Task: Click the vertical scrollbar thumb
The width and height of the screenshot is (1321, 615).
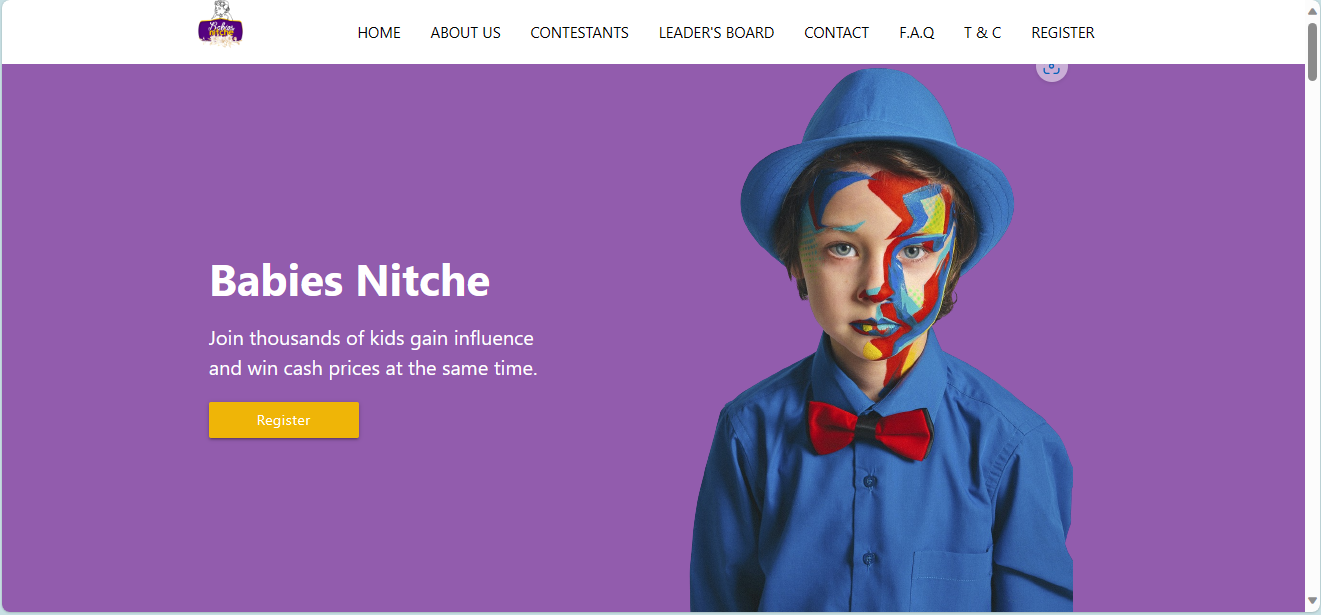Action: tap(1312, 50)
